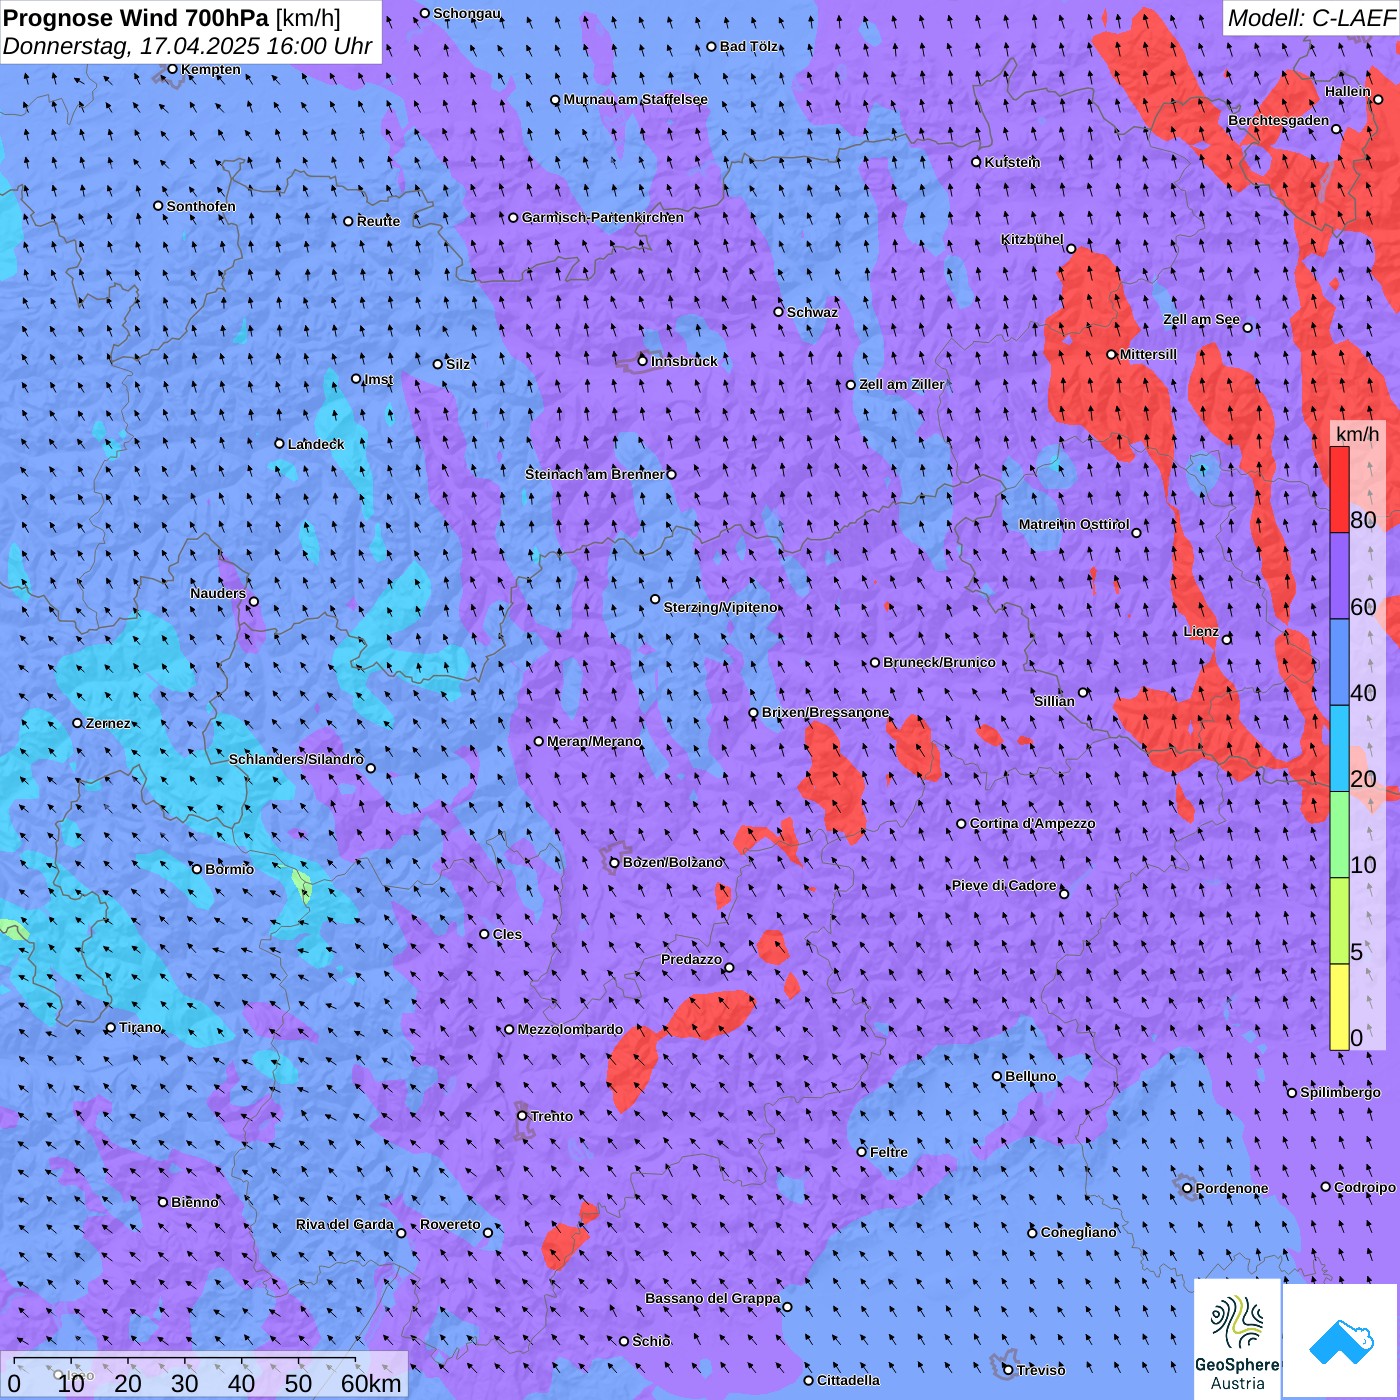Click the Cortina d'Ampezzo label
The height and width of the screenshot is (1400, 1400).
[x=1032, y=824]
